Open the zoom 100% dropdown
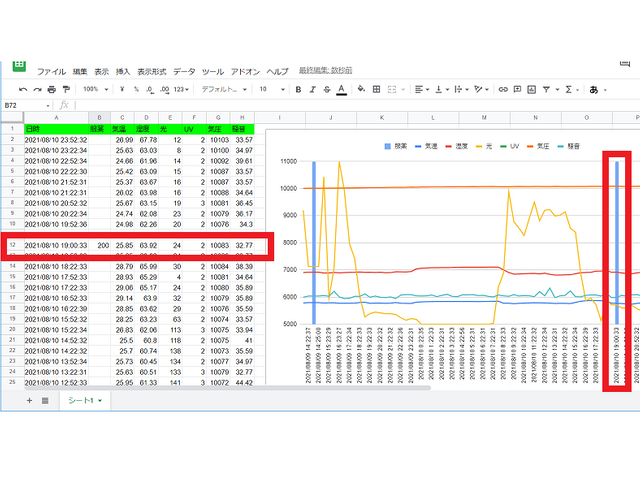 [97, 89]
